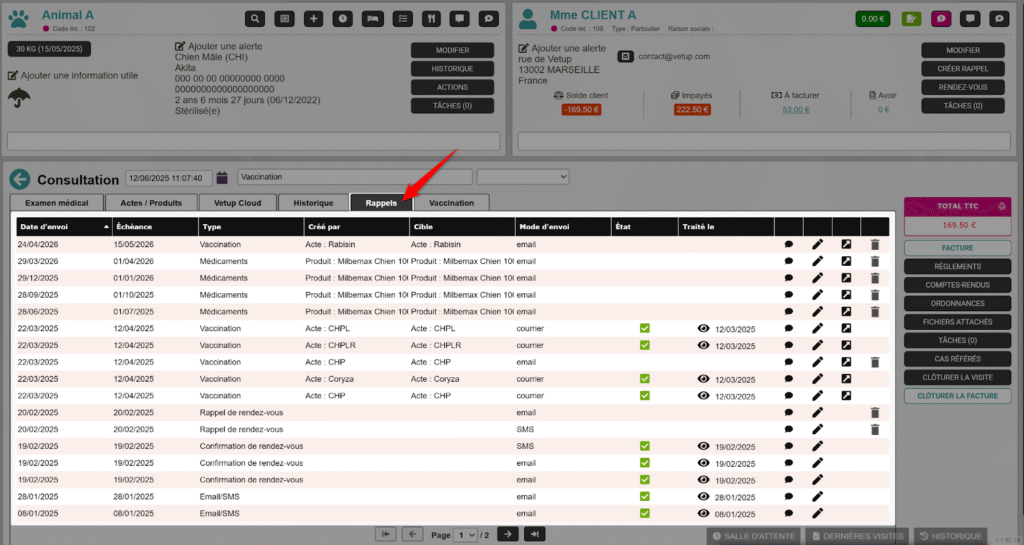This screenshot has width=1024, height=545.
Task: Click the back arrow beside Consultation
Action: (20, 179)
